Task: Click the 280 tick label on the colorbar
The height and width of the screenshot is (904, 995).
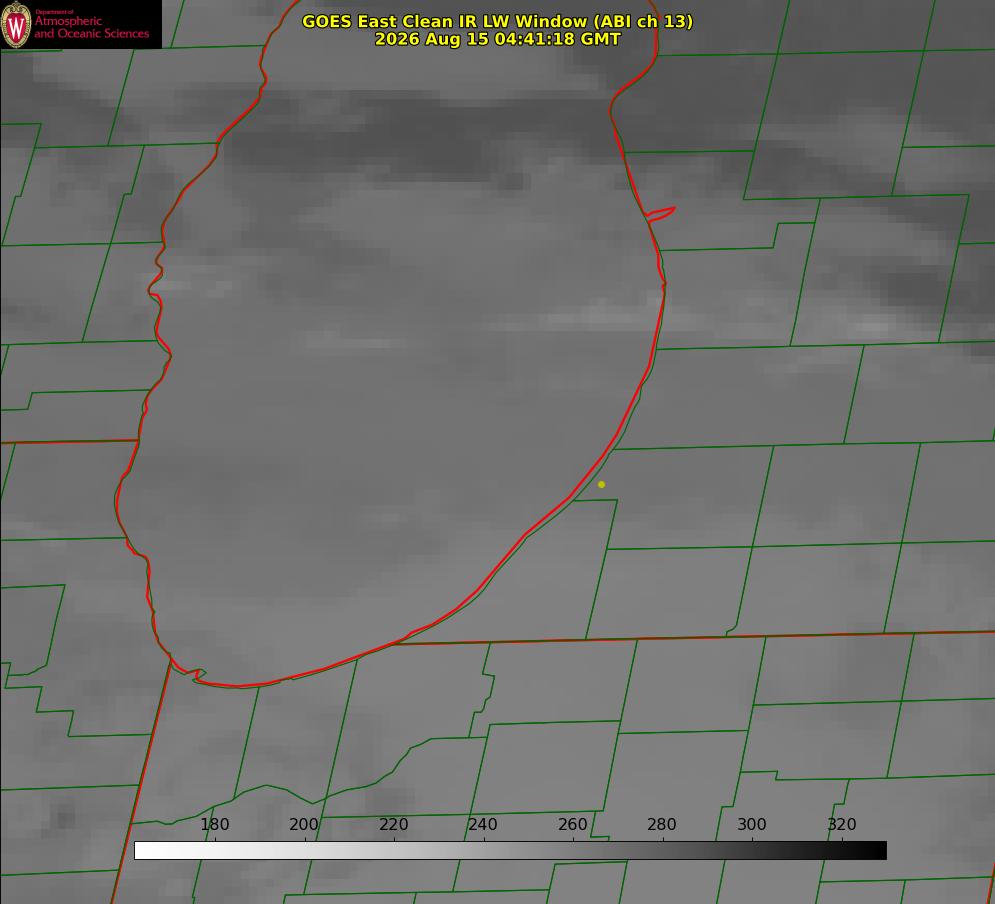Action: (661, 824)
